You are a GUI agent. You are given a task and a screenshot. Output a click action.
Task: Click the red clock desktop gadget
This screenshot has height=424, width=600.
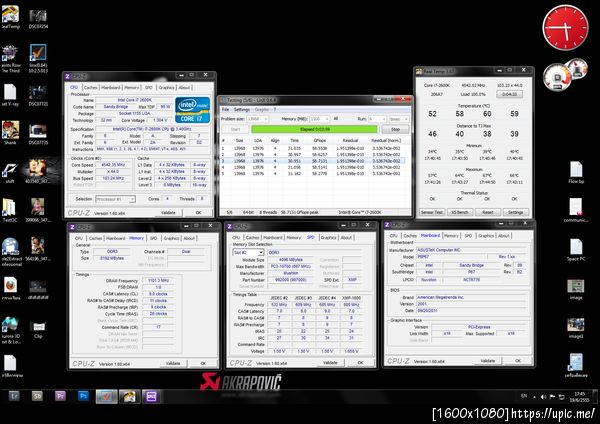pyautogui.click(x=565, y=28)
